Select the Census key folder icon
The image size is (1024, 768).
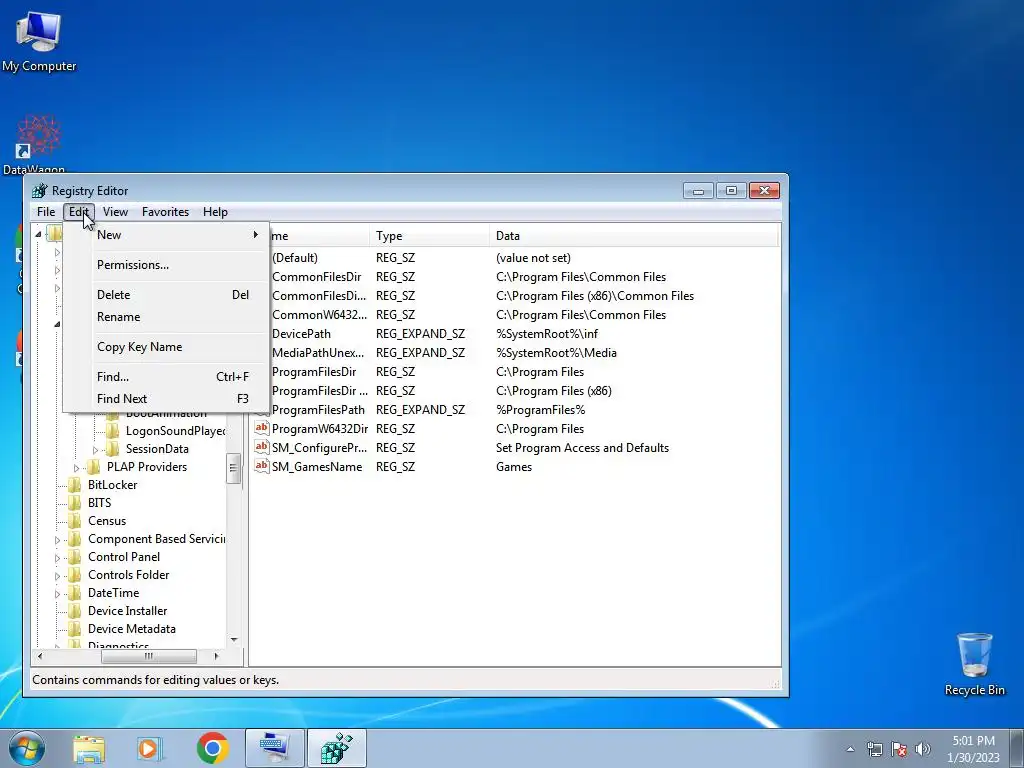pyautogui.click(x=75, y=520)
